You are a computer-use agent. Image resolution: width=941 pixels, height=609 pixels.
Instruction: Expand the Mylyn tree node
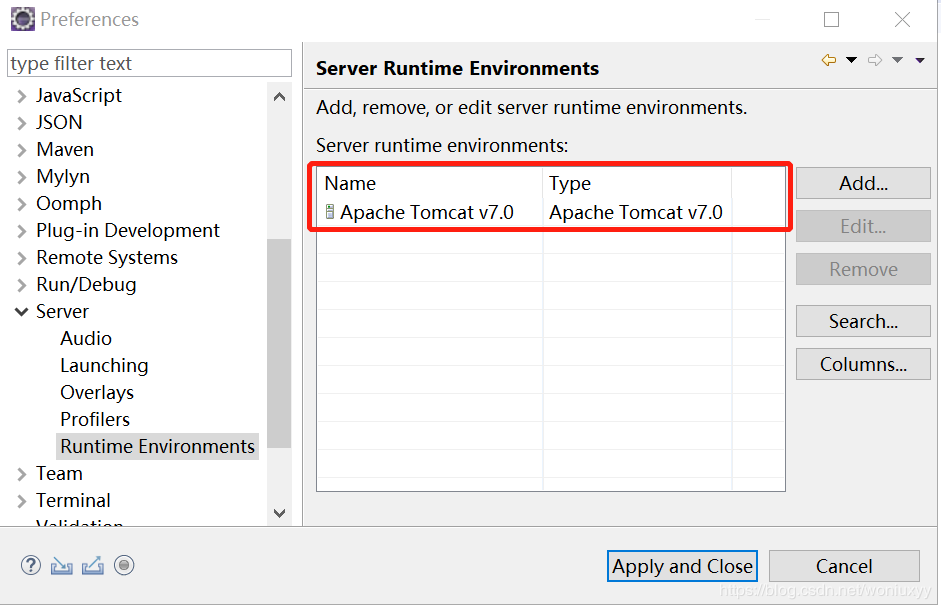[x=22, y=177]
